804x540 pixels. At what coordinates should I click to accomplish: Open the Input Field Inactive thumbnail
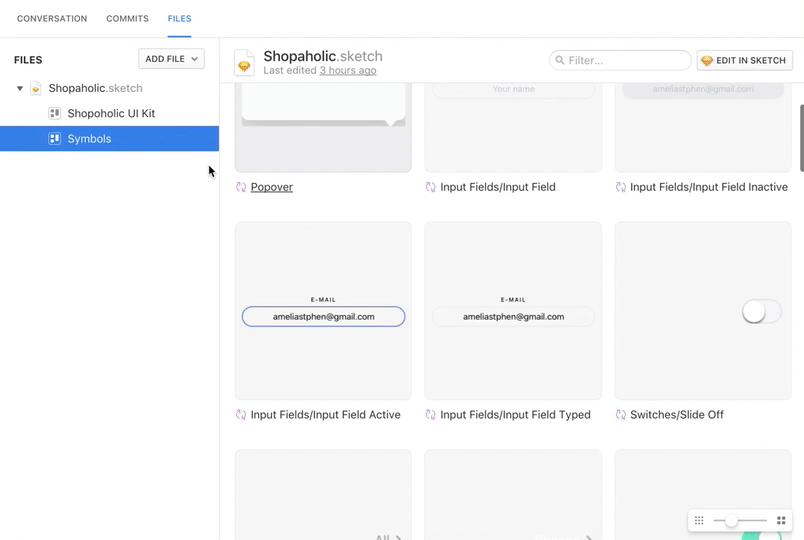click(x=703, y=127)
